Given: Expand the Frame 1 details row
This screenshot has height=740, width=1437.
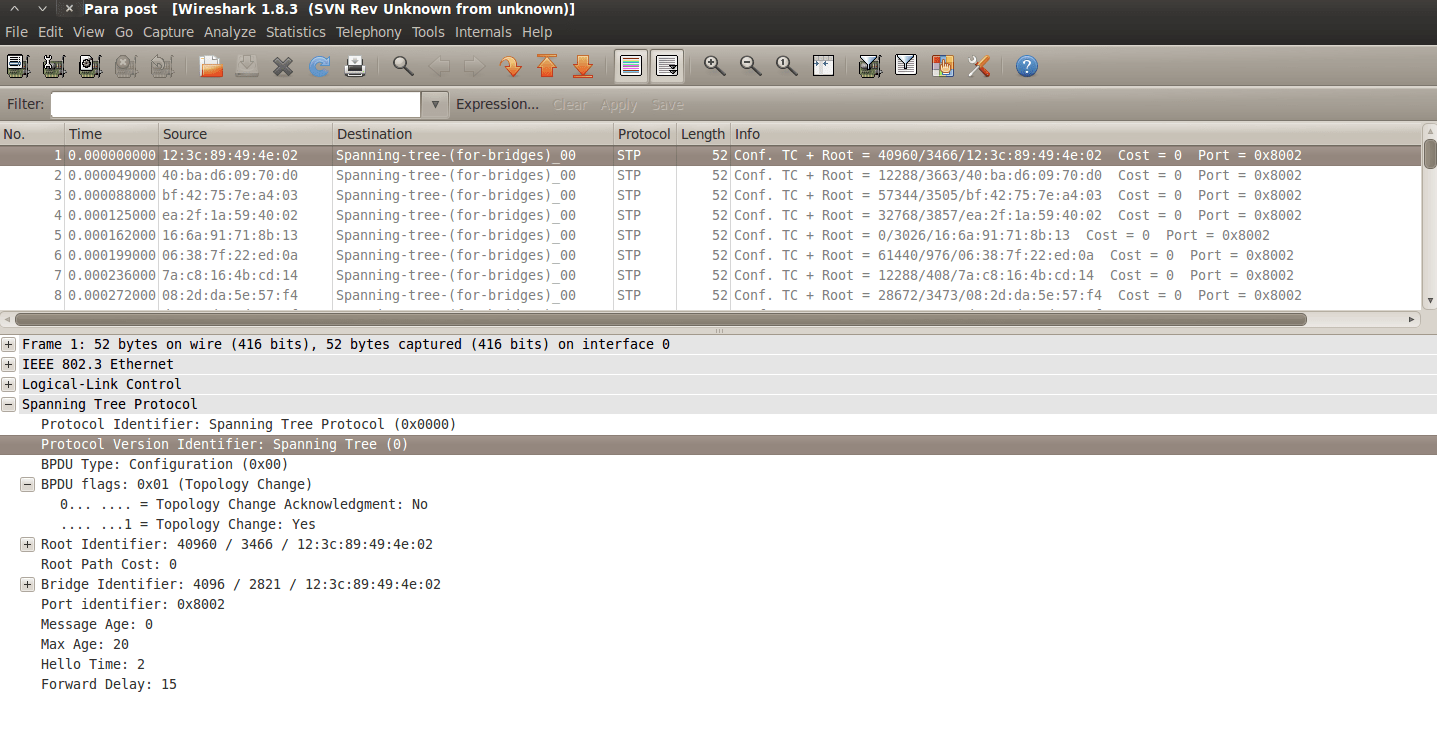Looking at the screenshot, I should tap(9, 344).
